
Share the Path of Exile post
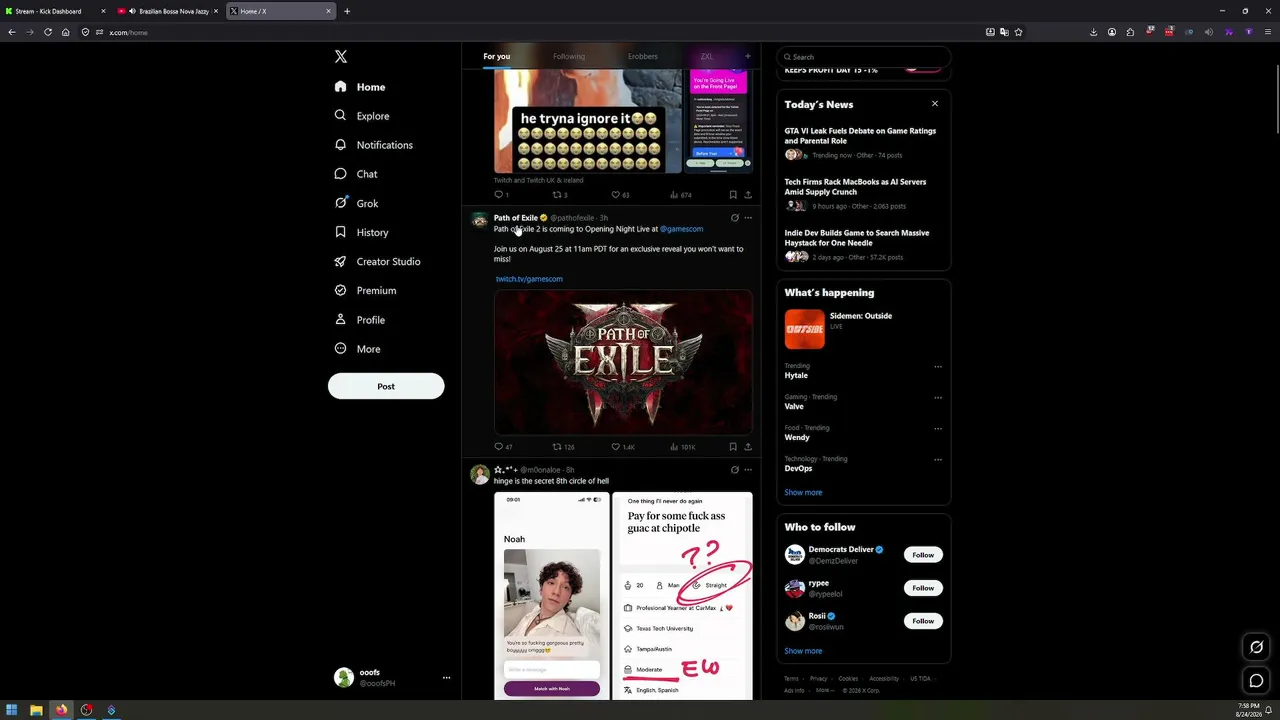pyautogui.click(x=748, y=447)
